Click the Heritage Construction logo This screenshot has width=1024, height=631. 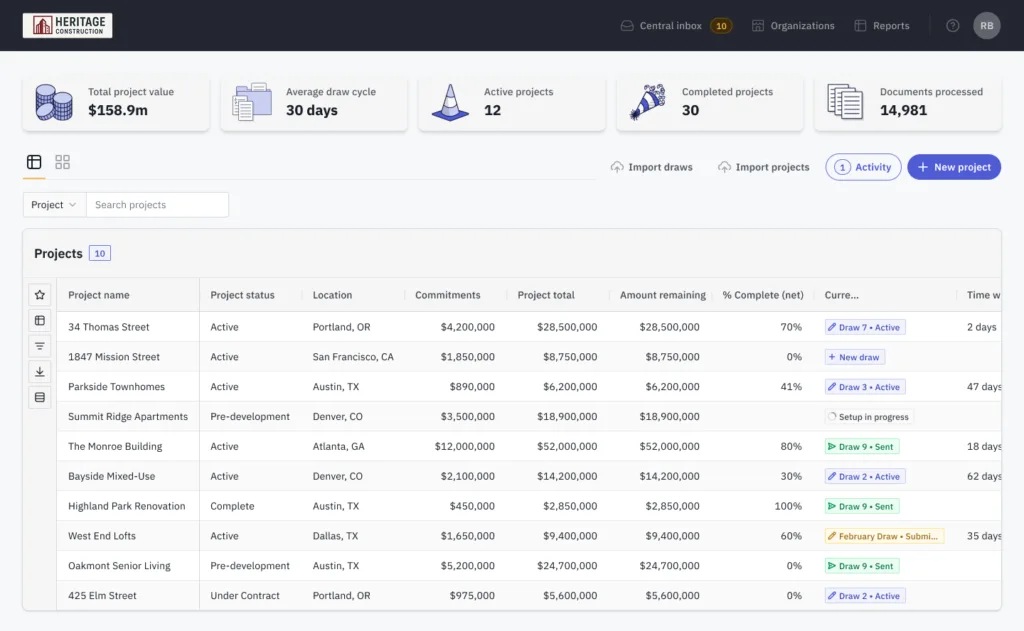click(x=67, y=25)
